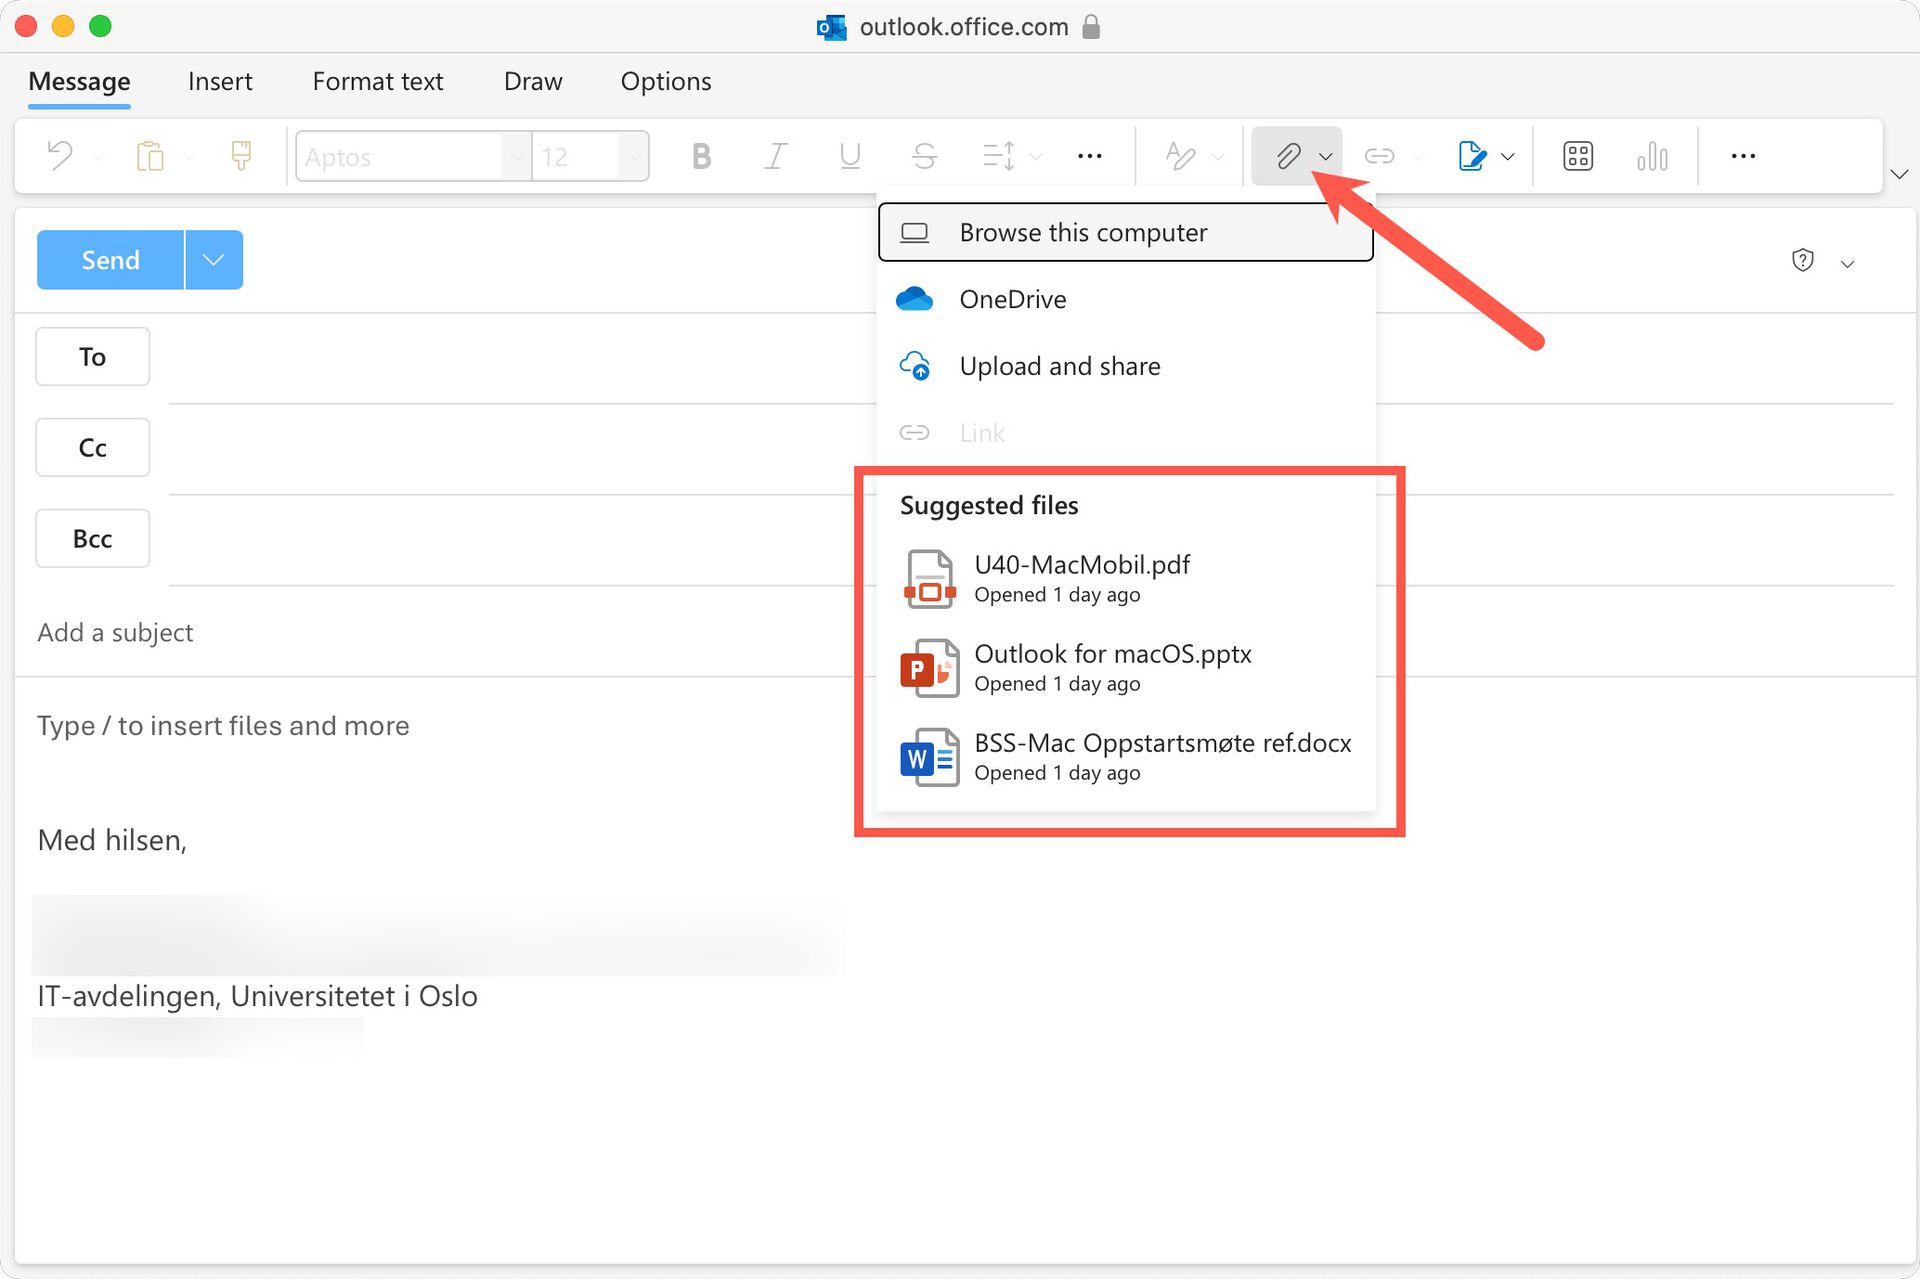1920x1279 pixels.
Task: Open the Draw tab
Action: coord(533,82)
